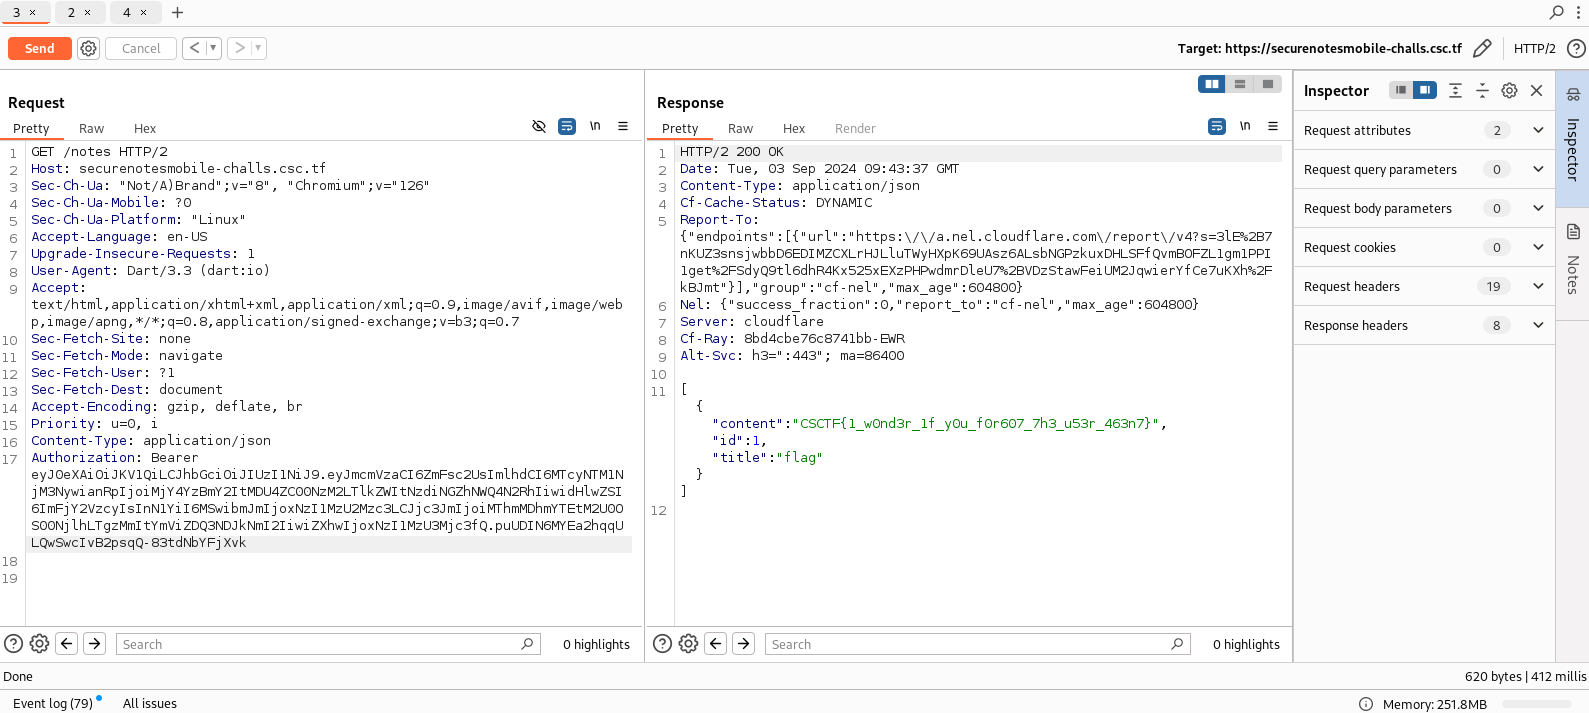The width and height of the screenshot is (1589, 713).
Task: Expand the Response headers section
Action: tap(1538, 325)
